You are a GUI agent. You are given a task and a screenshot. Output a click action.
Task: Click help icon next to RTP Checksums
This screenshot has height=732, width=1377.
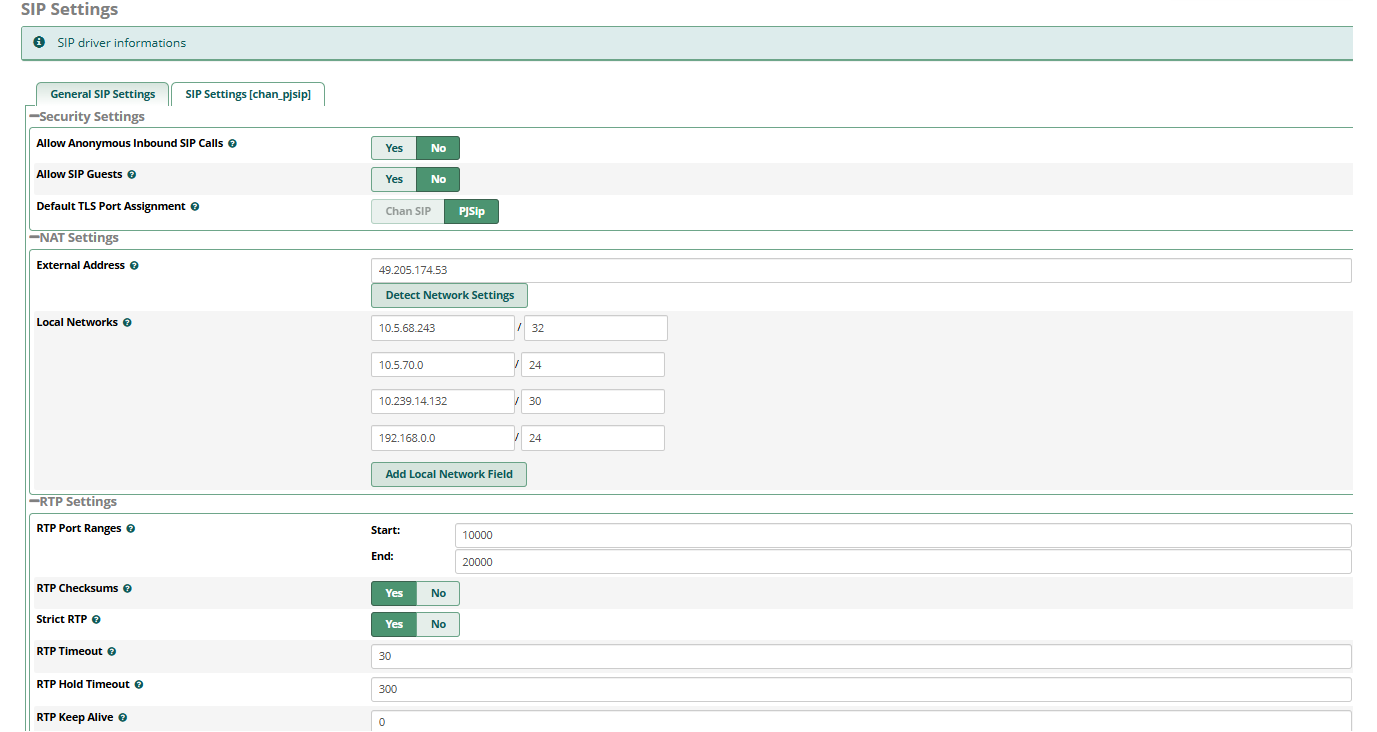click(127, 589)
